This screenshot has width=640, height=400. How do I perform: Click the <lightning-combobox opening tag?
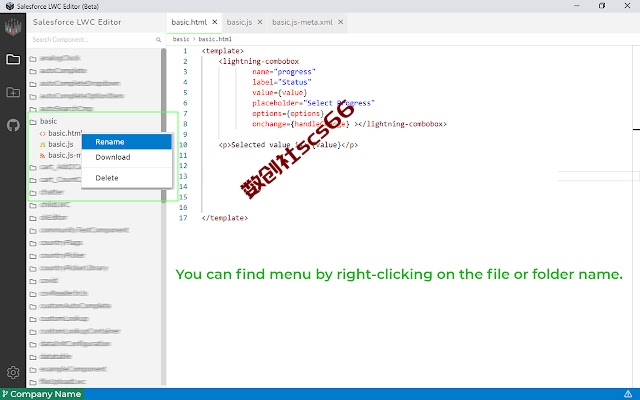click(x=258, y=61)
